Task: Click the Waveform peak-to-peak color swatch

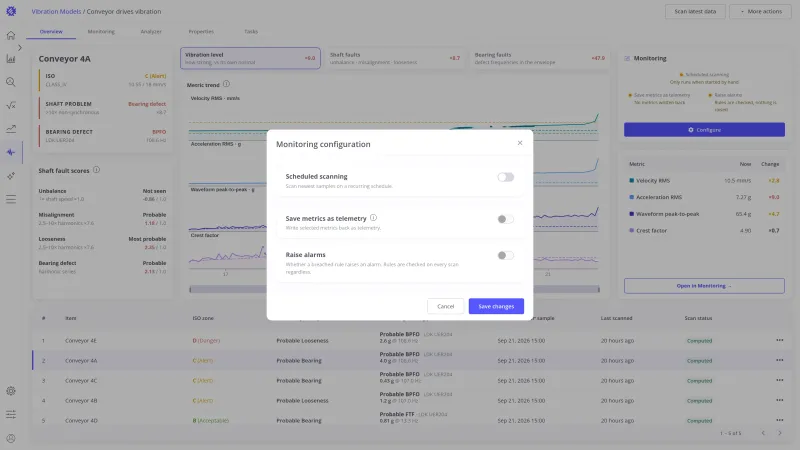Action: pos(632,214)
